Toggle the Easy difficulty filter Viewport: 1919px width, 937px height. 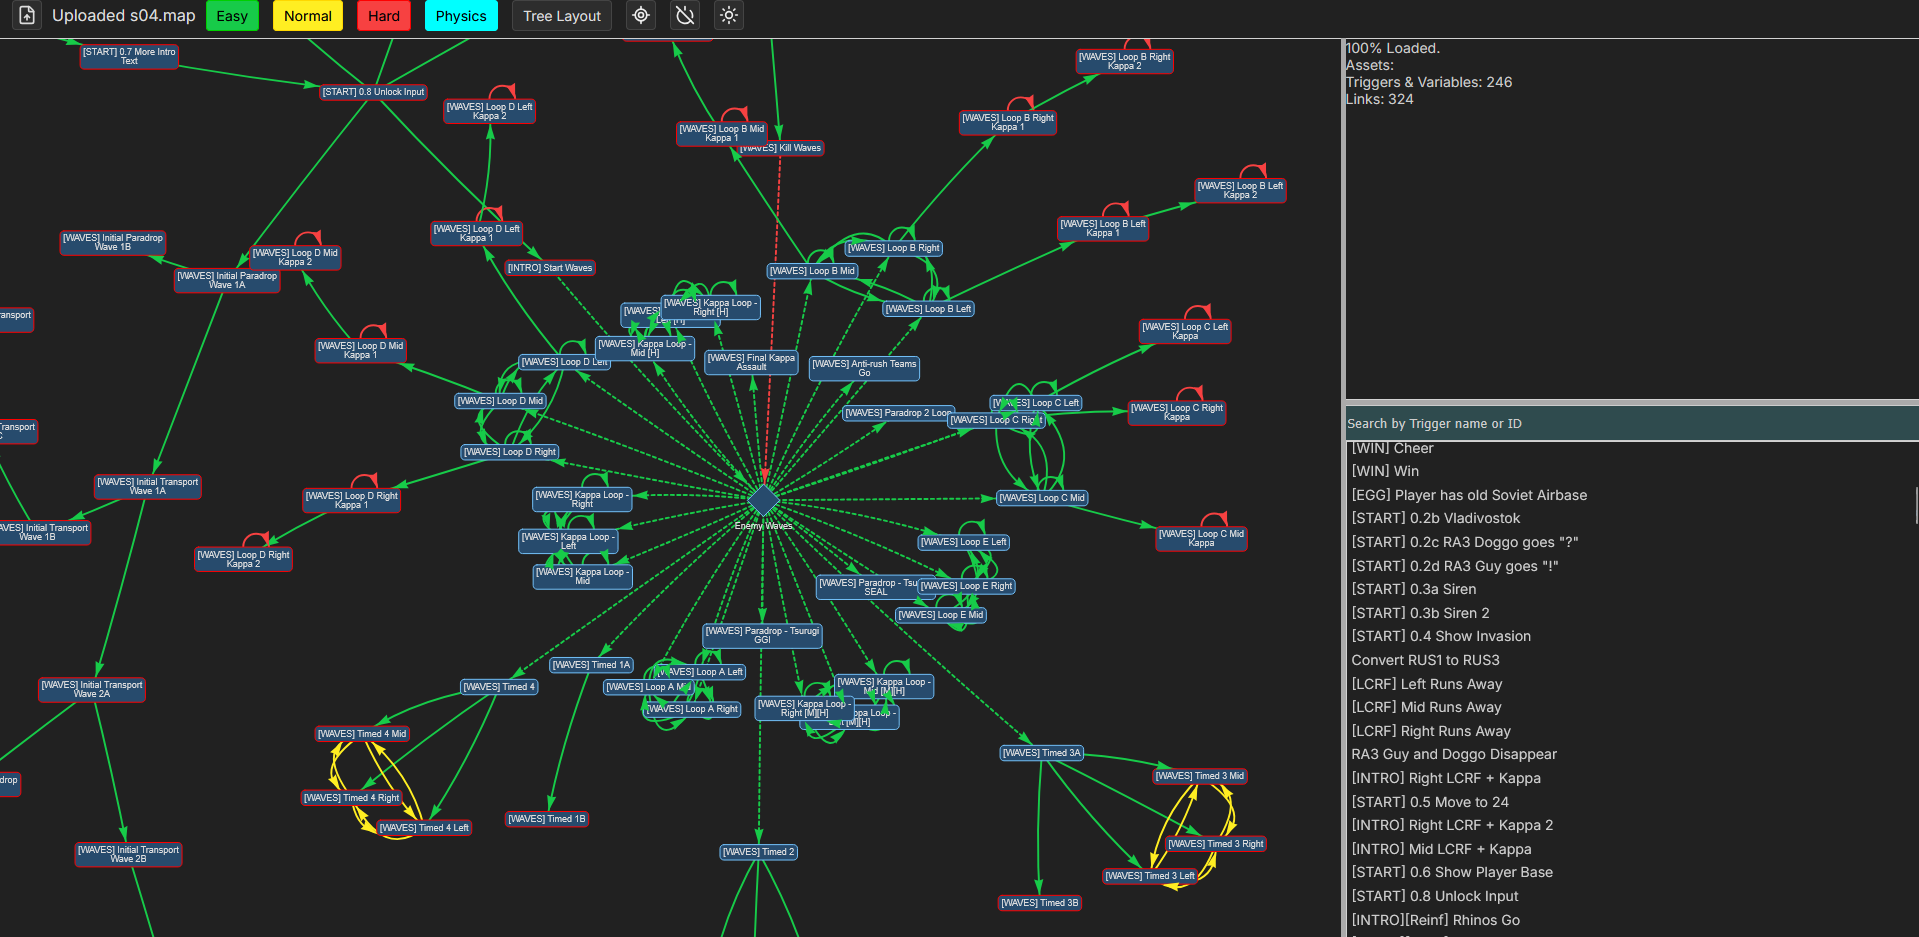coord(232,16)
